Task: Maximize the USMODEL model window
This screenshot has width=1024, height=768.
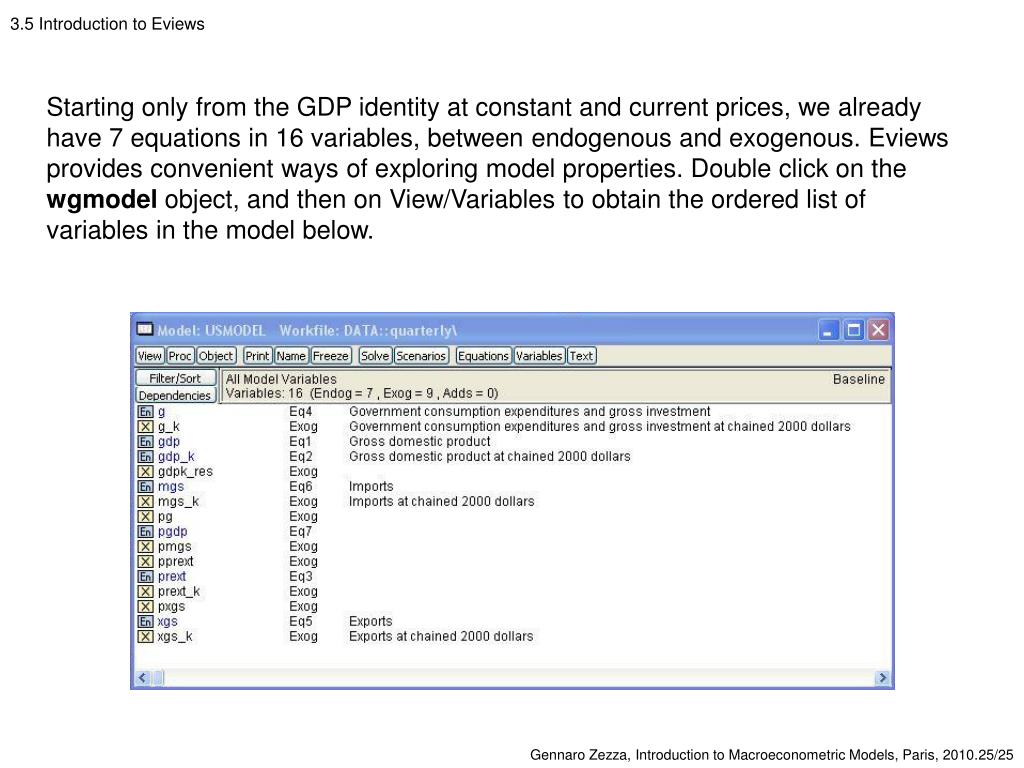Action: 854,330
